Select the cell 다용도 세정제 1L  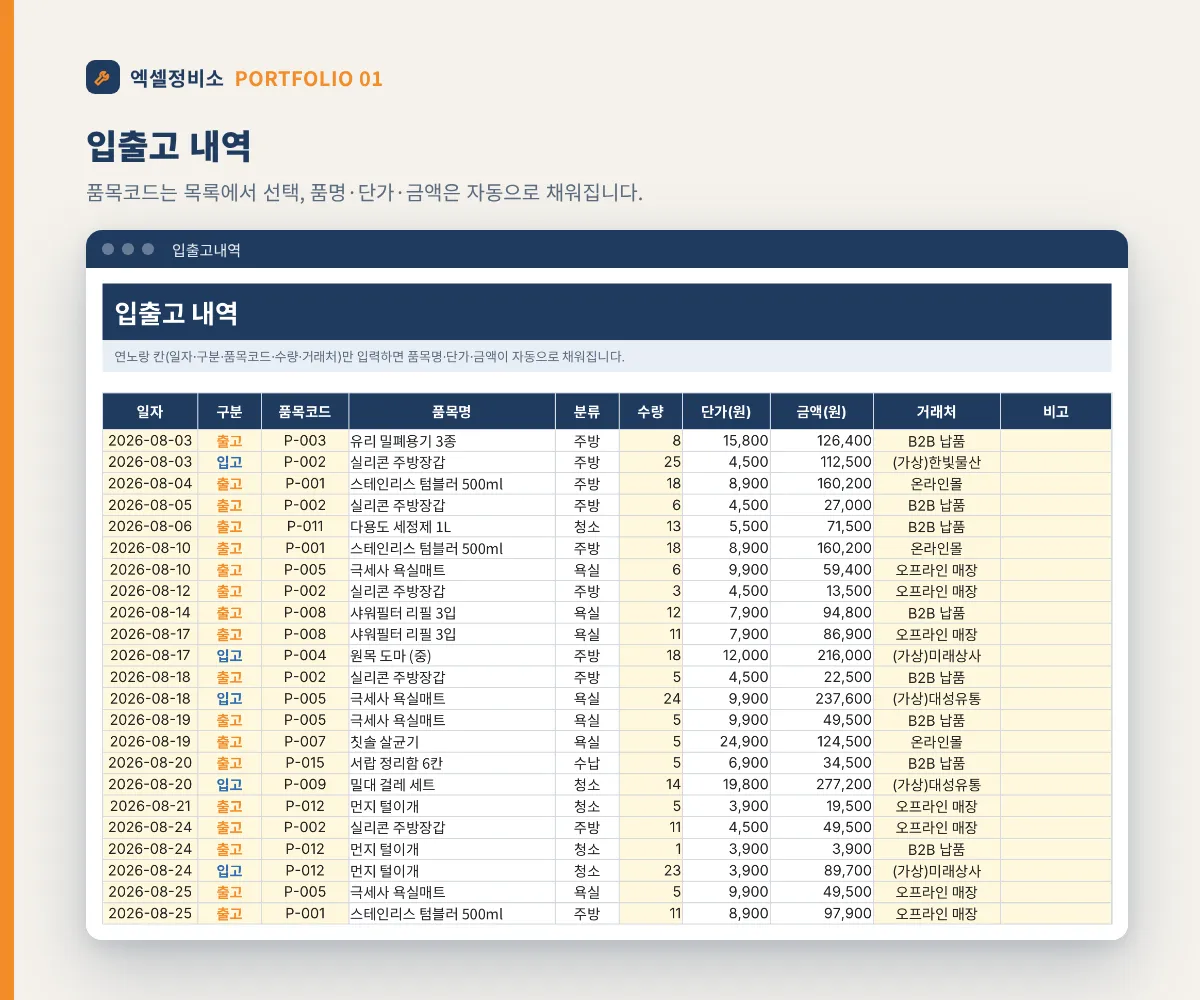[452, 526]
